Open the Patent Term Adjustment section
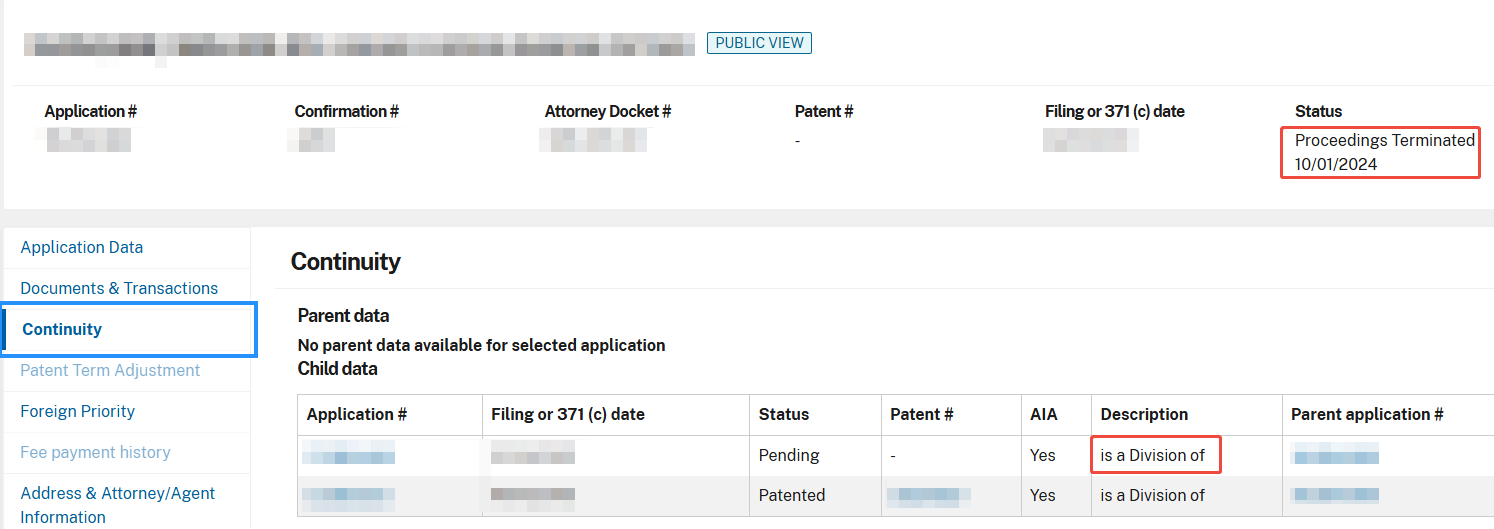The width and height of the screenshot is (1494, 529). coord(110,370)
